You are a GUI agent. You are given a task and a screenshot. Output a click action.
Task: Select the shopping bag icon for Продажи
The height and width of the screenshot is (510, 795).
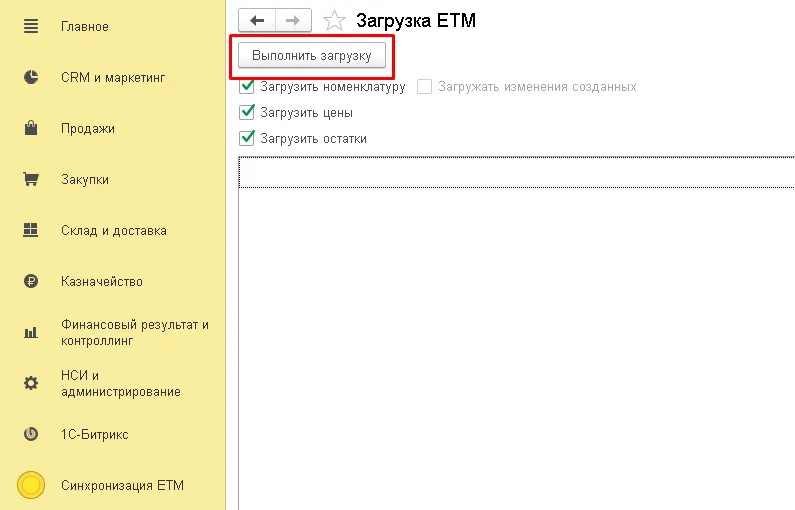[30, 128]
